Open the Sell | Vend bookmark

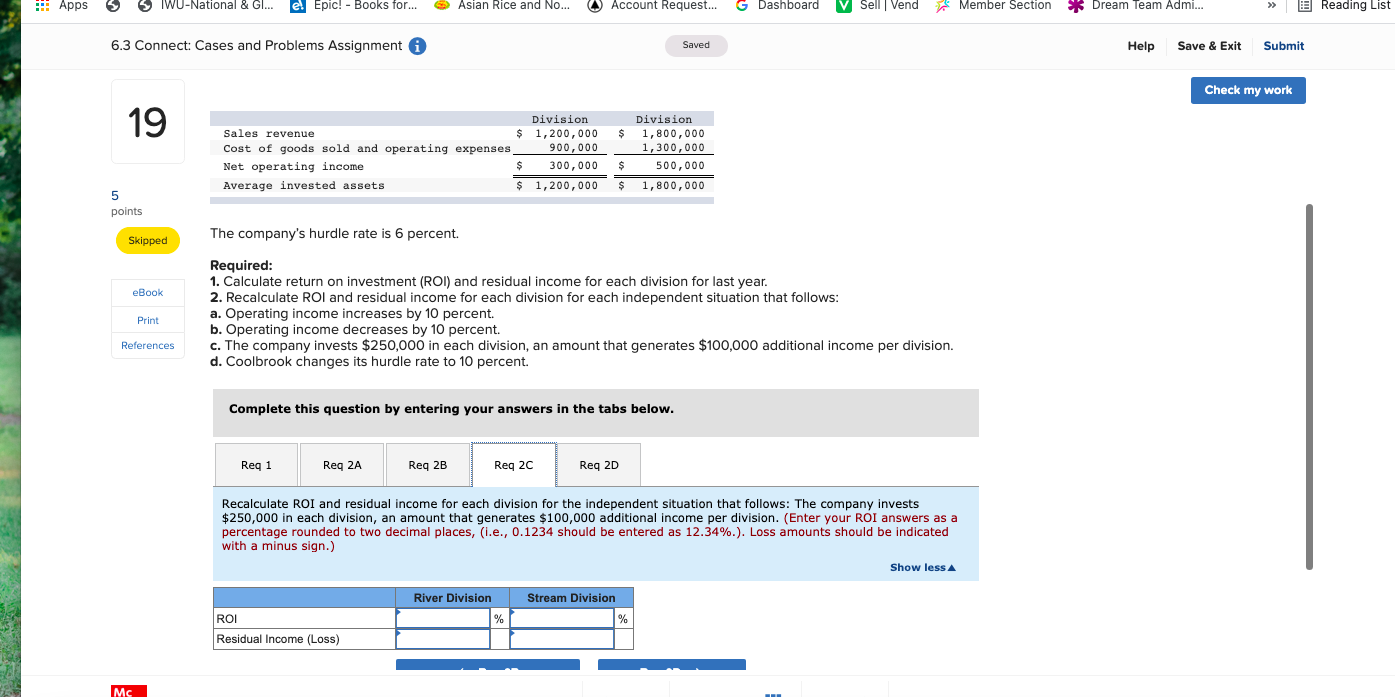click(x=877, y=7)
